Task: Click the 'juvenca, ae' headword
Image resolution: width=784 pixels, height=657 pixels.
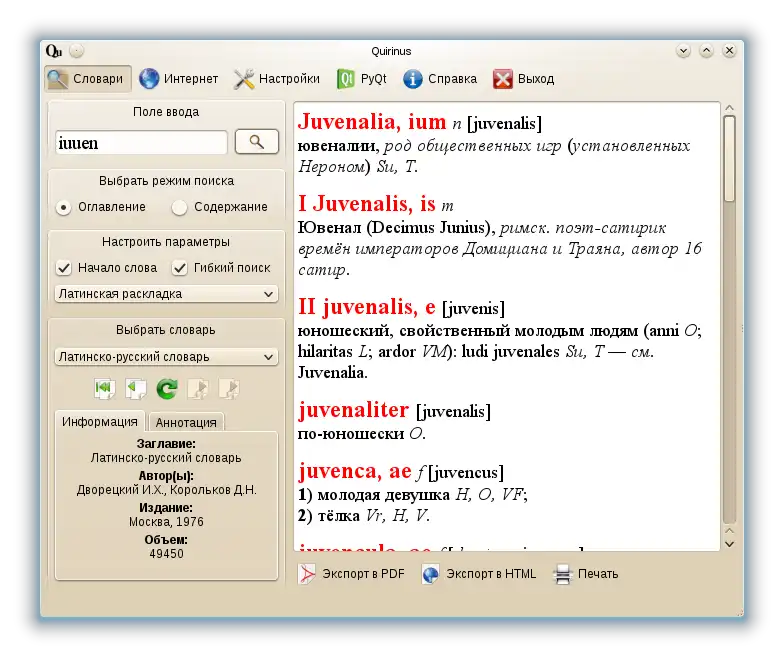Action: (x=354, y=471)
